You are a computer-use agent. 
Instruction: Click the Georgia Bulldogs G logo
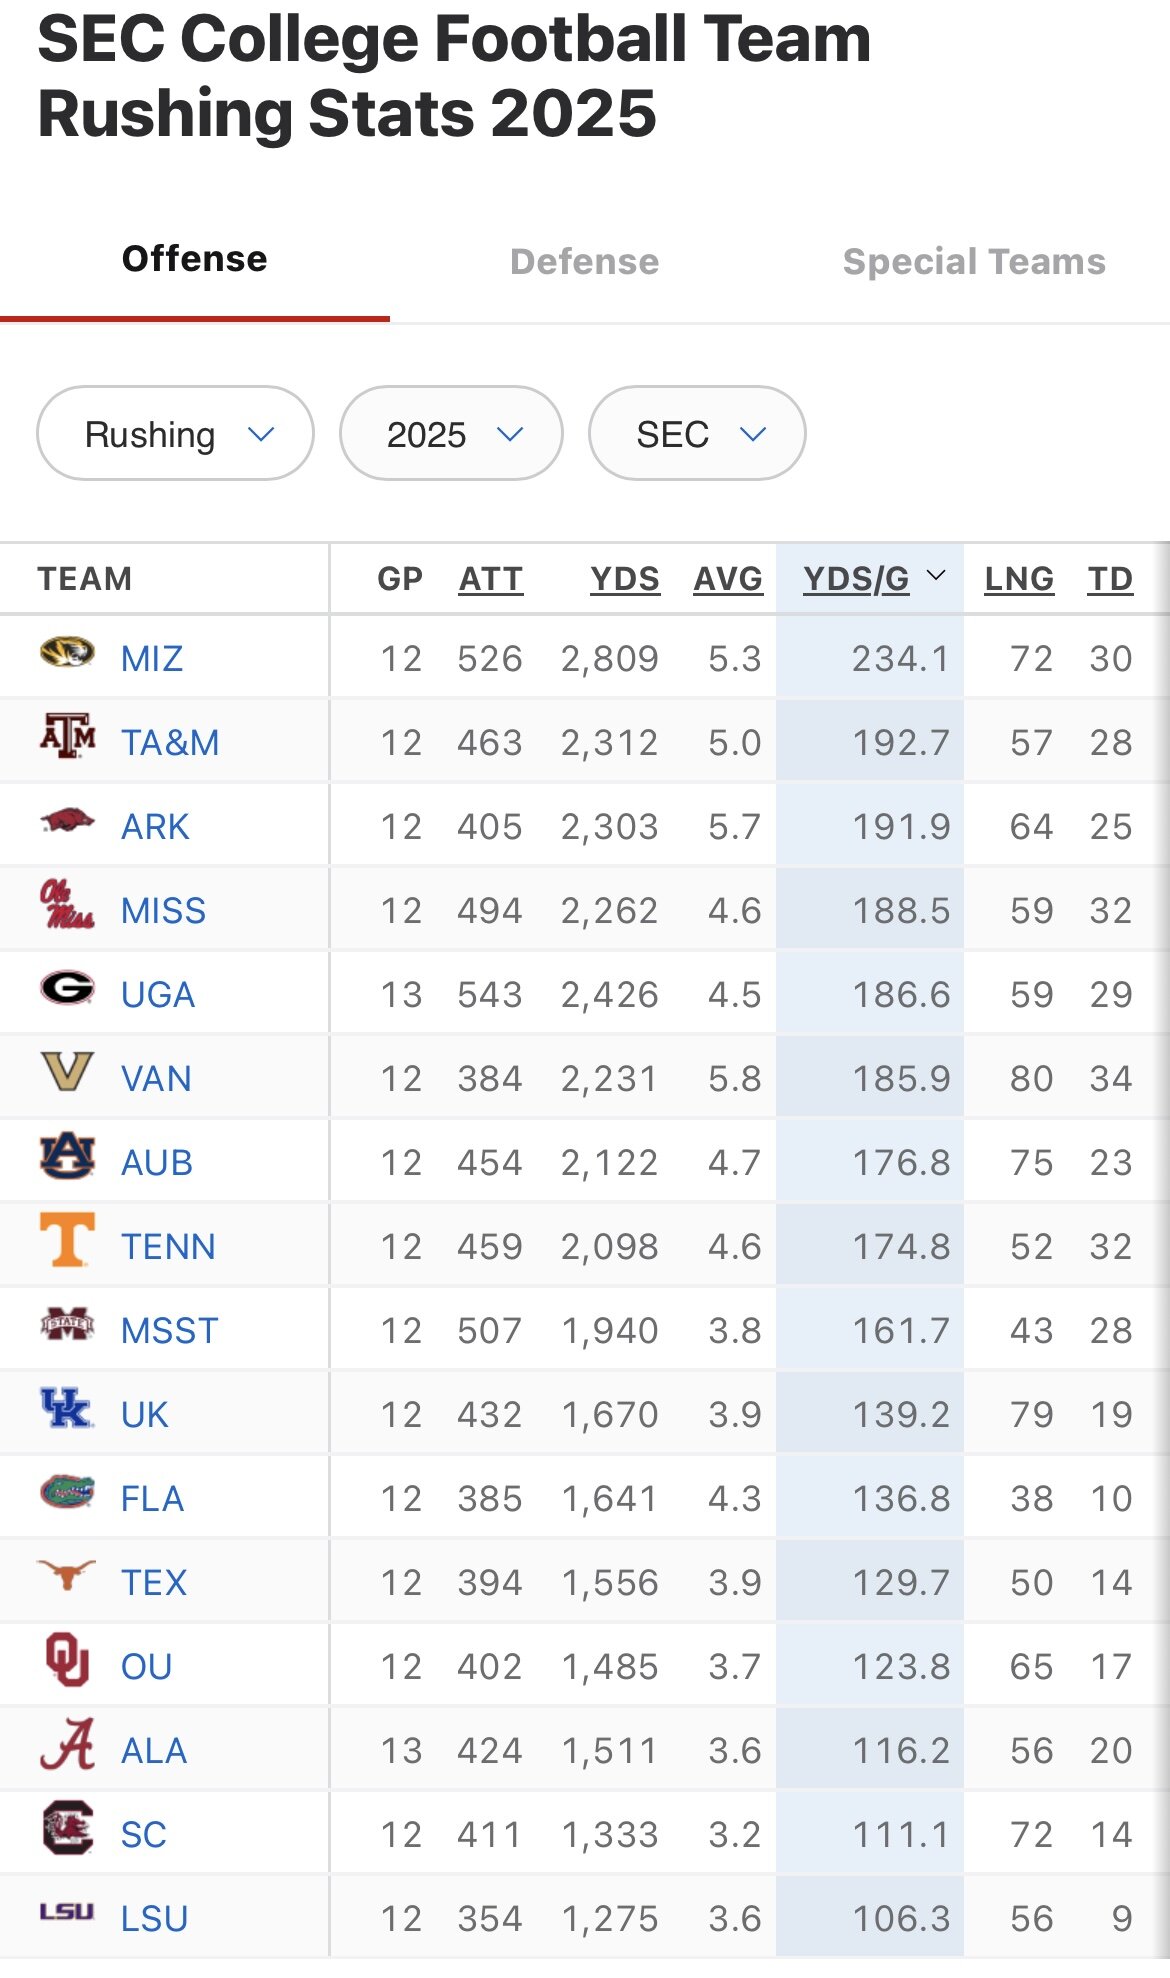[x=67, y=989]
